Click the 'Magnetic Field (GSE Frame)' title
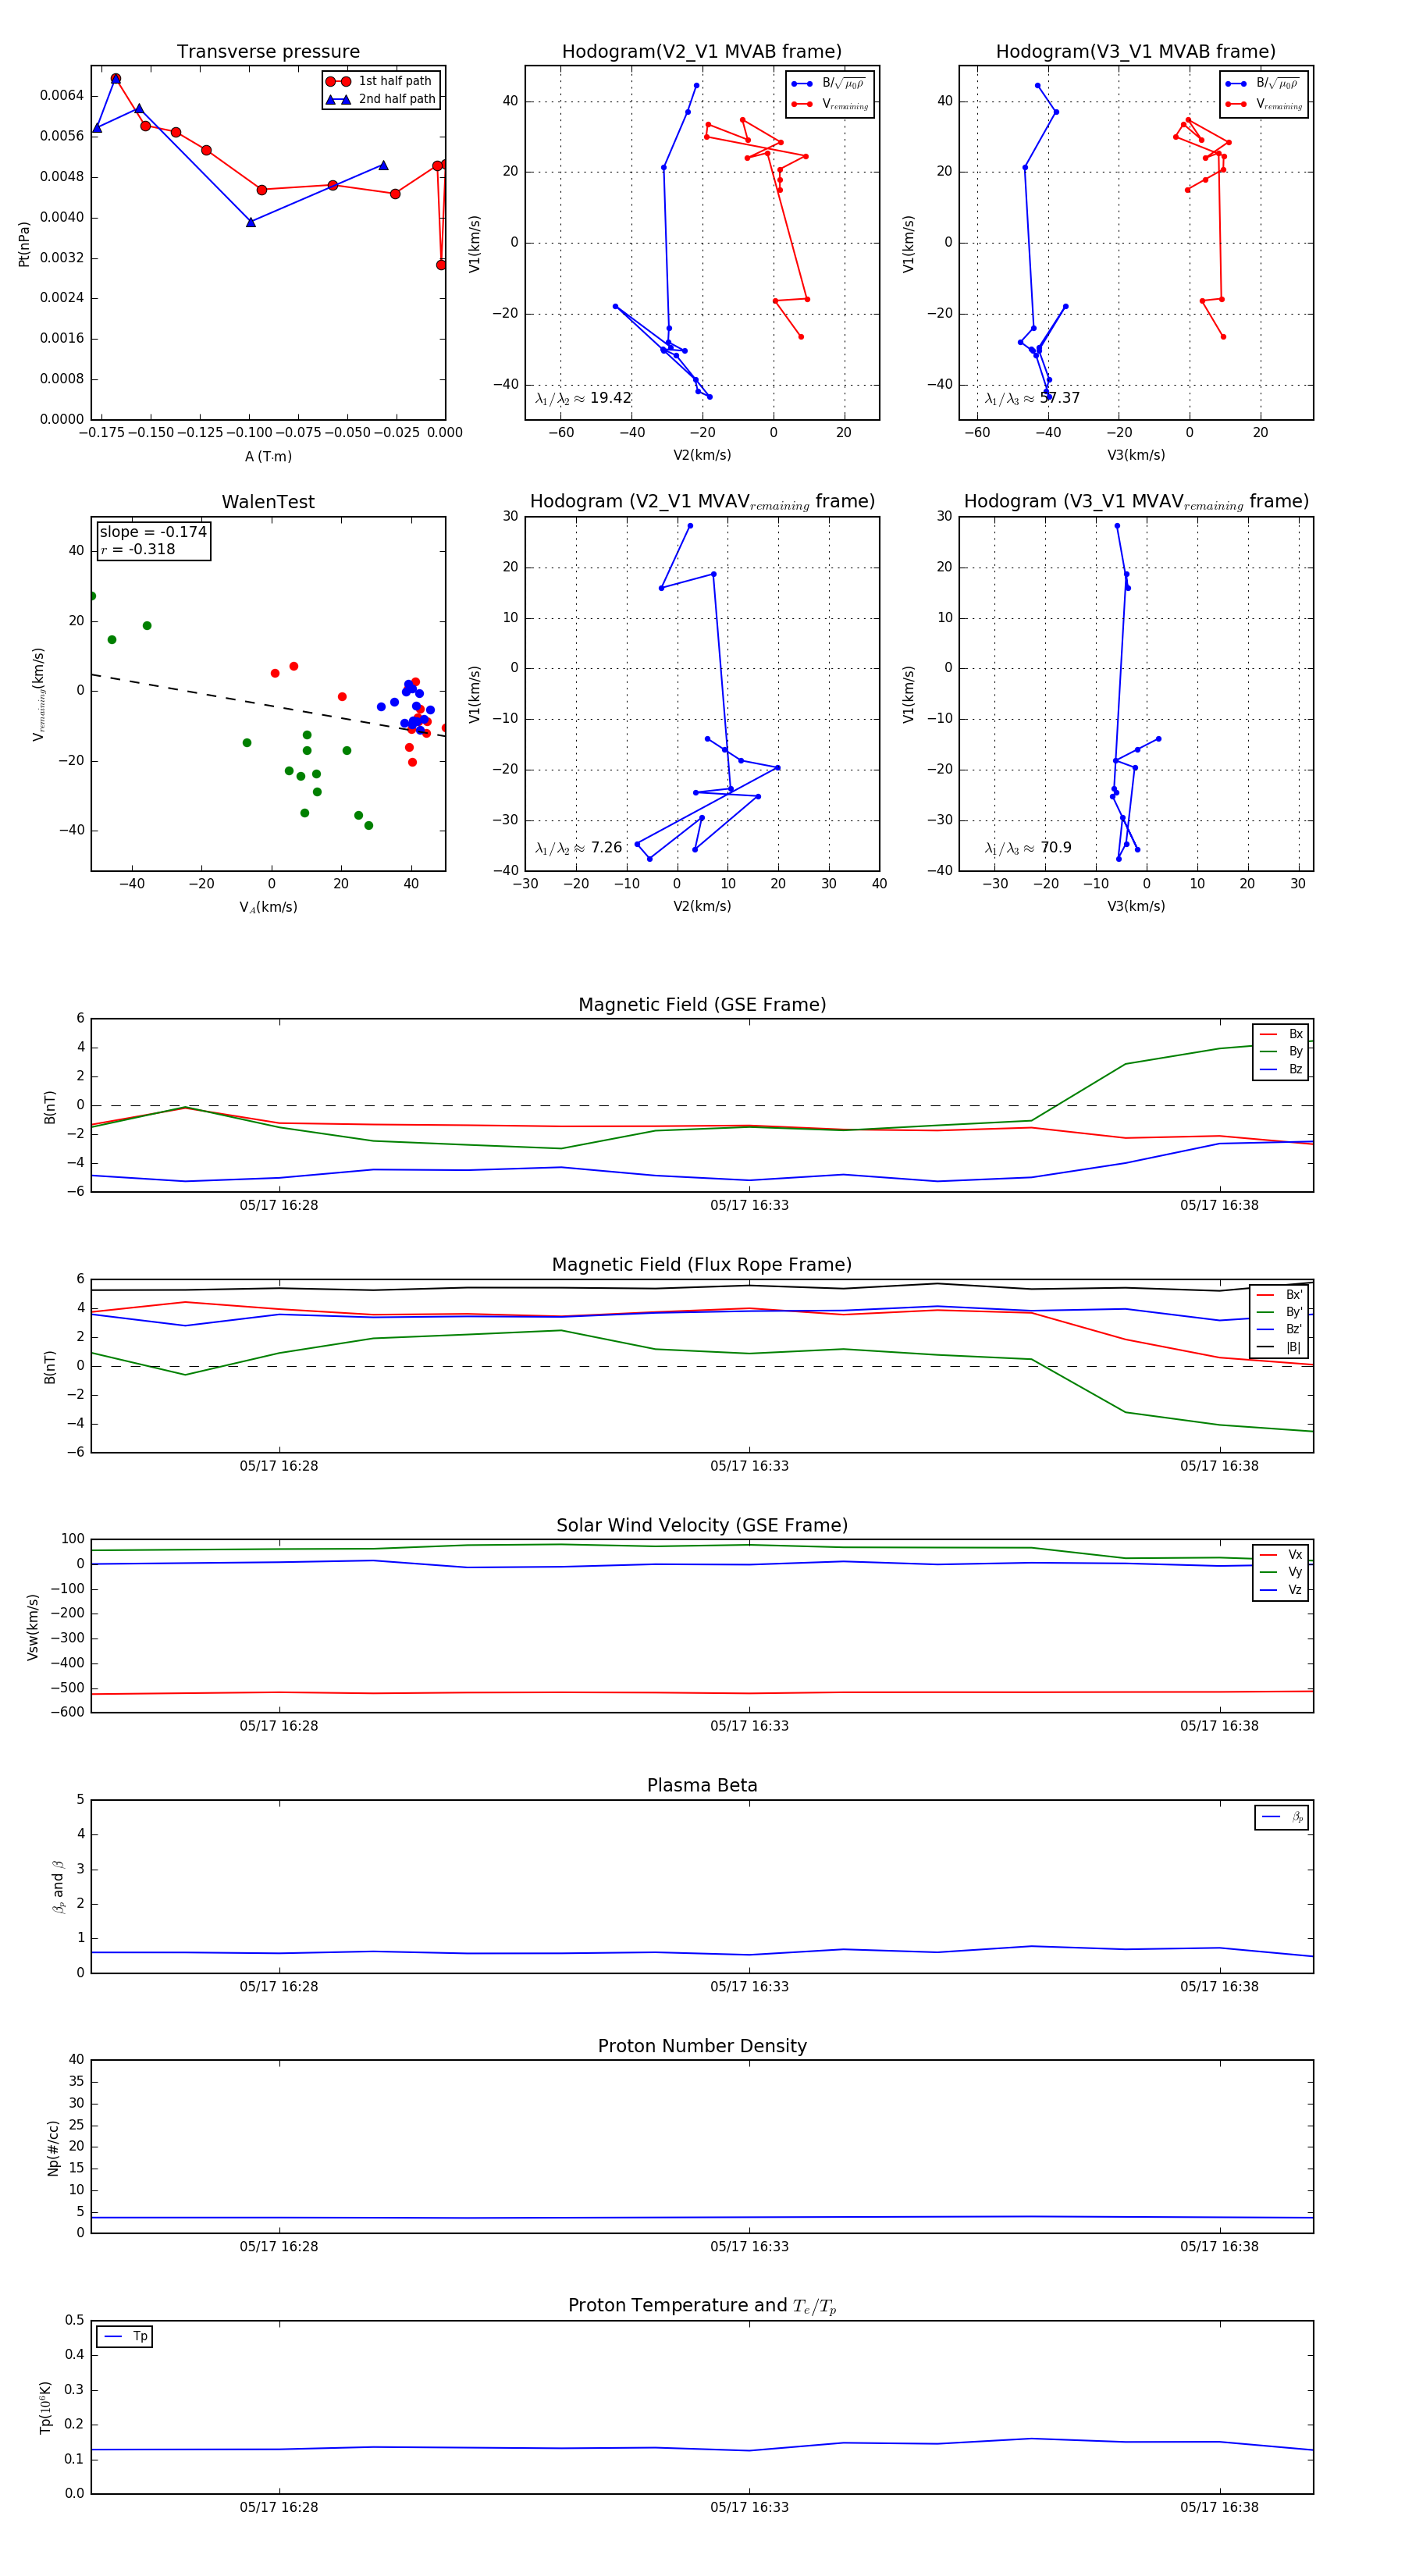 [x=702, y=1005]
